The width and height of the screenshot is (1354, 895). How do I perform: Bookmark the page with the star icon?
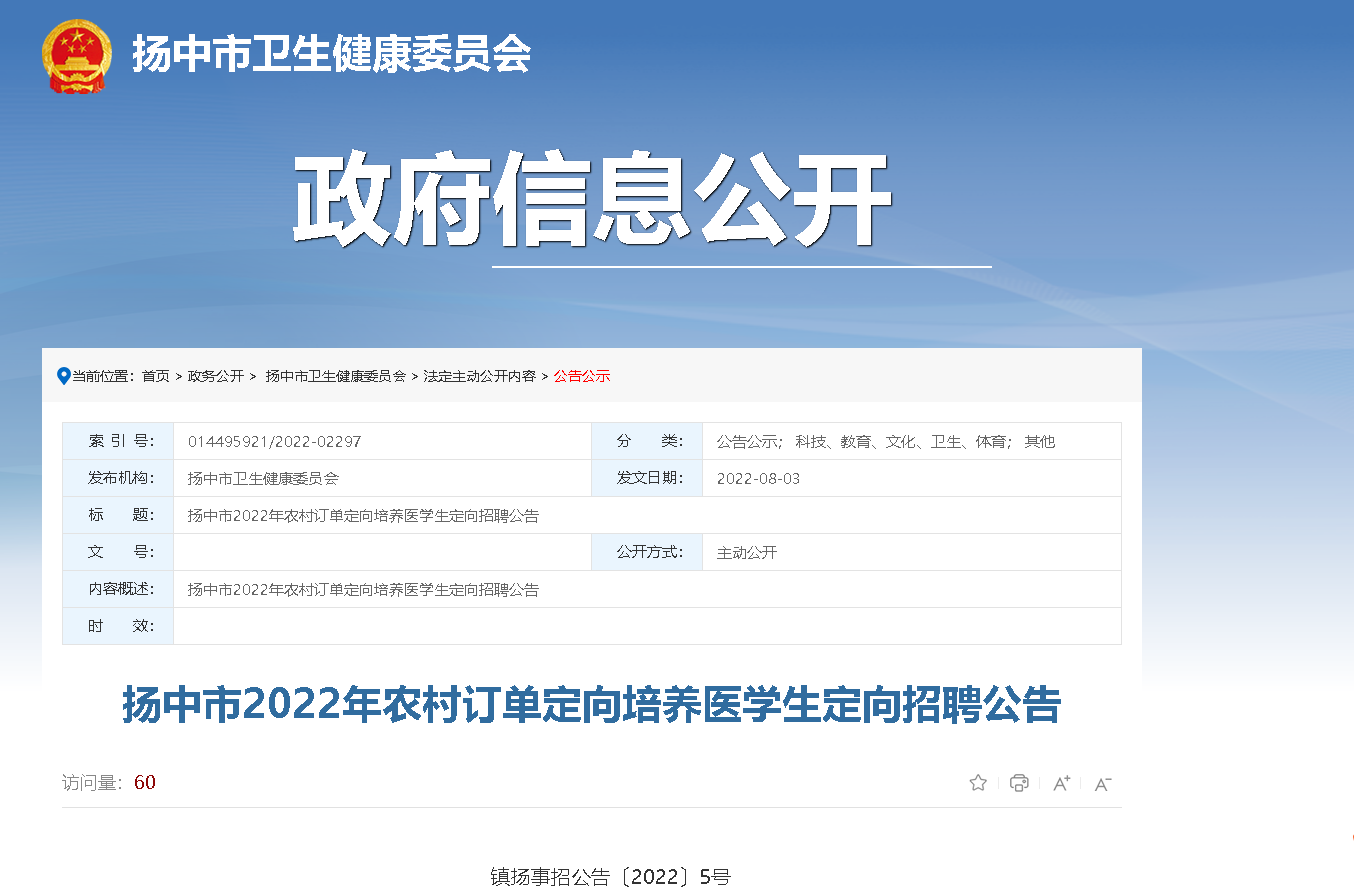point(978,782)
